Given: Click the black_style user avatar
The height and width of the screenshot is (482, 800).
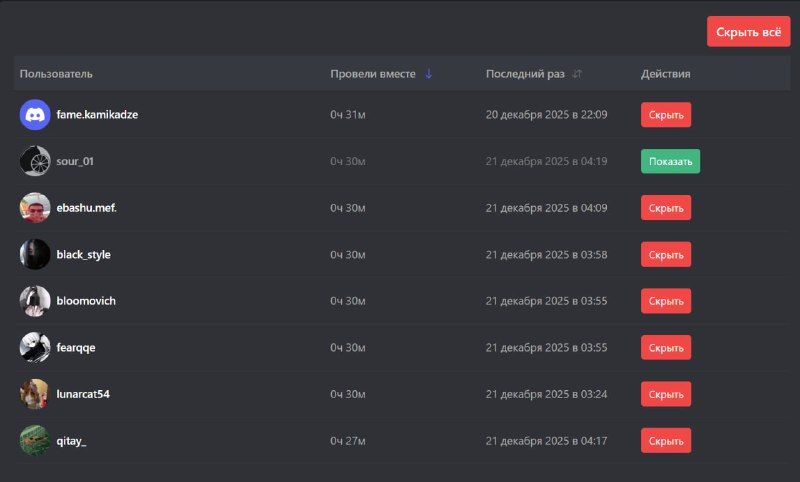Looking at the screenshot, I should (x=35, y=254).
